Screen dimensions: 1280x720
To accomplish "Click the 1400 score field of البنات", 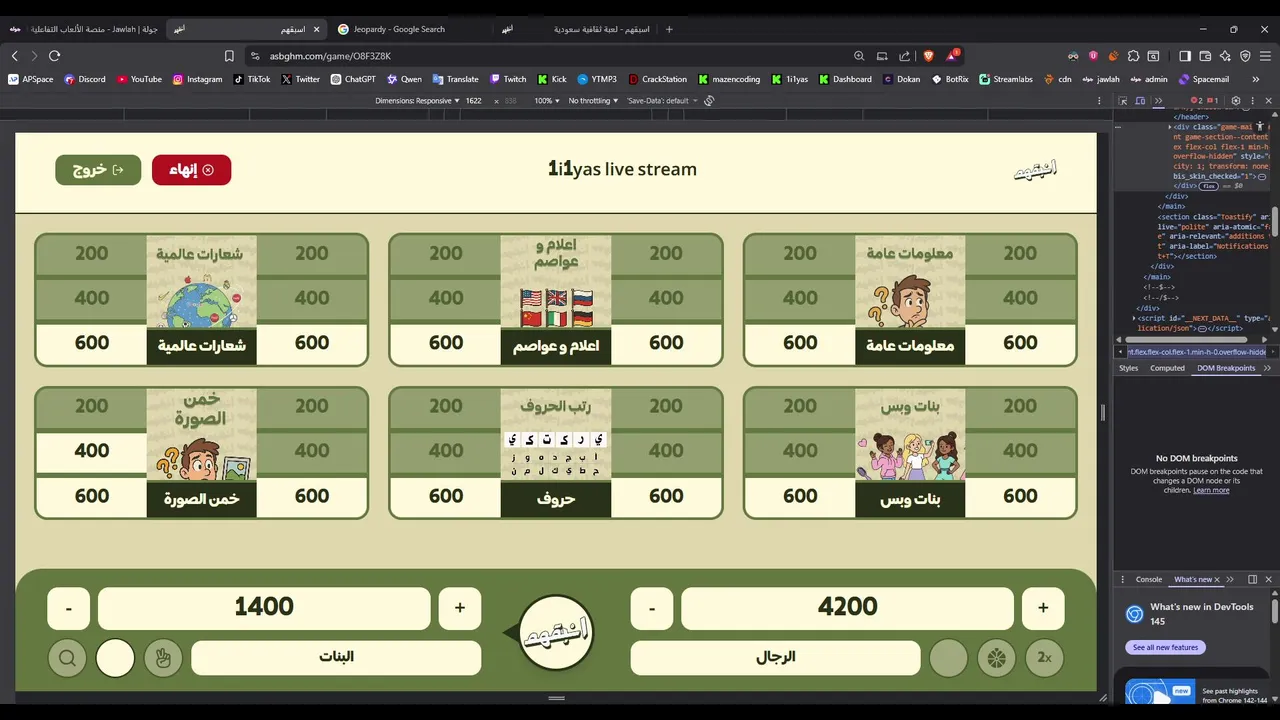I will pyautogui.click(x=264, y=608).
